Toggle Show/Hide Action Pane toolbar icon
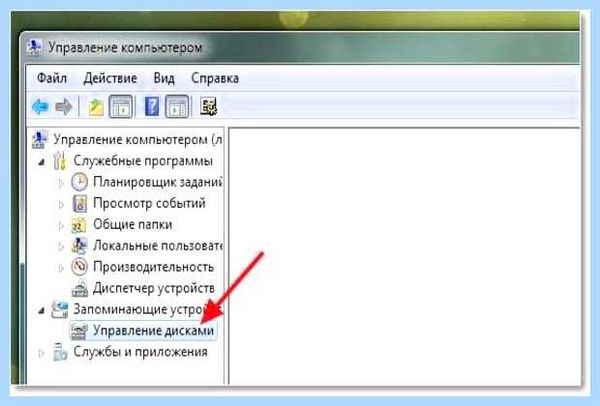Image resolution: width=600 pixels, height=406 pixels. click(x=177, y=106)
